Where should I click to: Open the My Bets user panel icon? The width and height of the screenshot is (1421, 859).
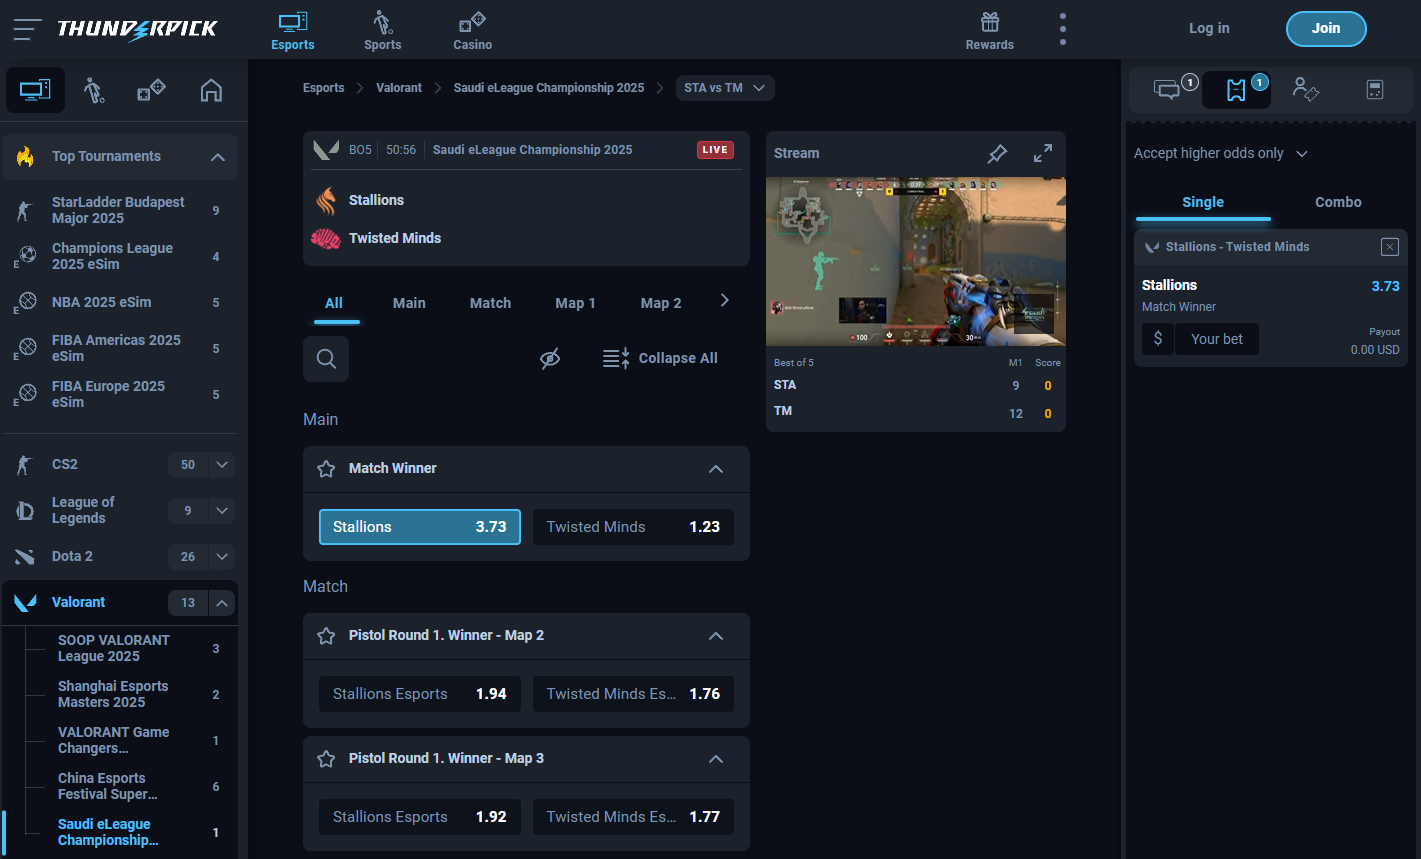click(x=1306, y=89)
